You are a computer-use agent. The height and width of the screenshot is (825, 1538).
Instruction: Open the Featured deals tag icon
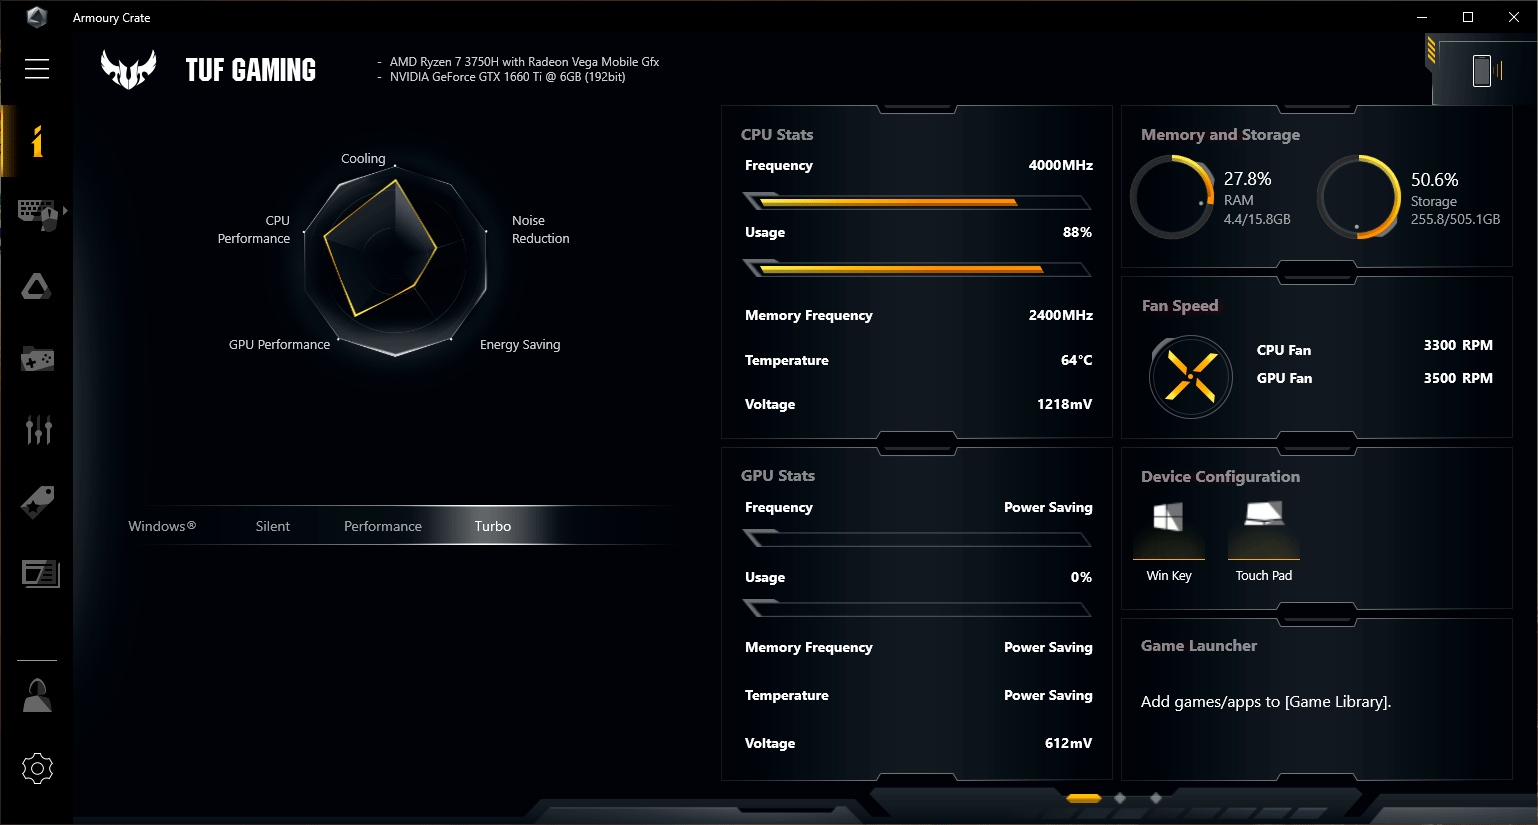(38, 502)
